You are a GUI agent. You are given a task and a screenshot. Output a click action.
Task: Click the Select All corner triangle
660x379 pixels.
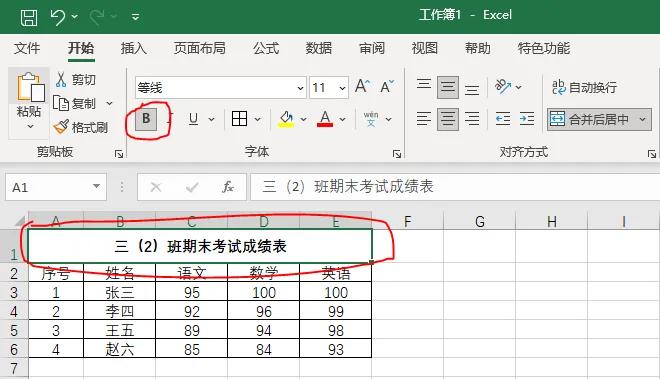[x=20, y=221]
